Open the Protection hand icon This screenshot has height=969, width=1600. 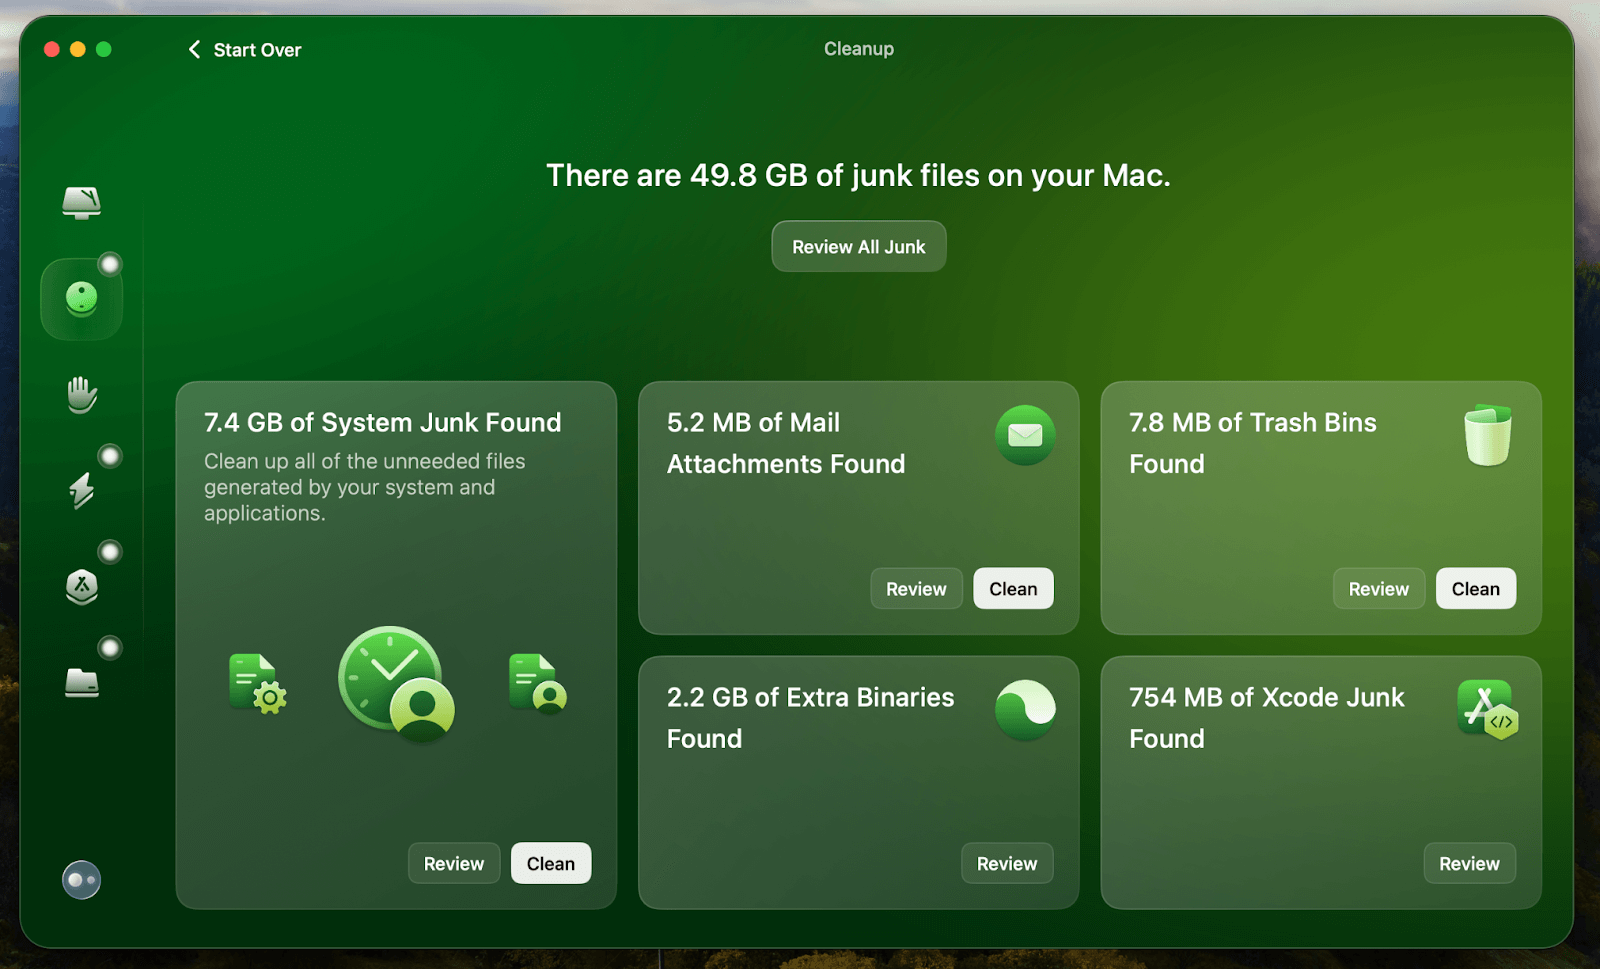coord(82,394)
